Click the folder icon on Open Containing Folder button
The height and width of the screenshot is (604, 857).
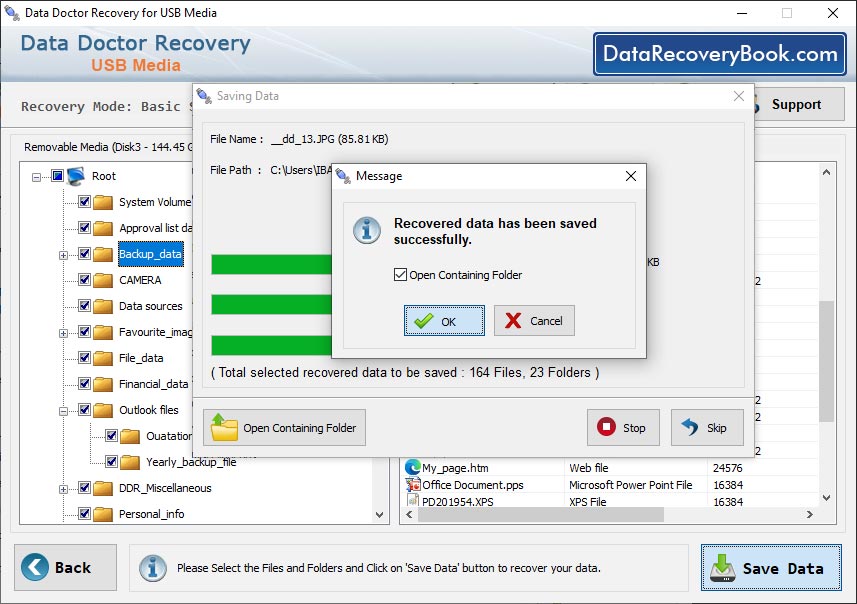tap(223, 427)
